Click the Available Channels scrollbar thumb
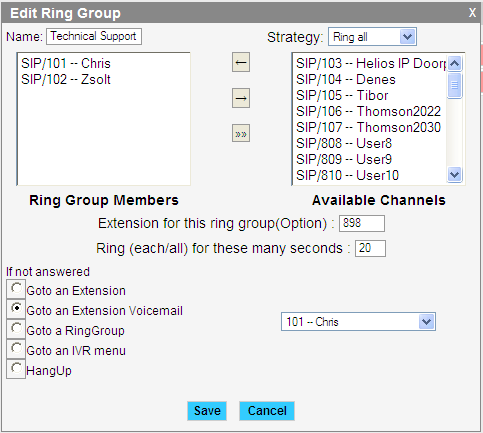Viewport: 483px width, 433px height. 455,85
